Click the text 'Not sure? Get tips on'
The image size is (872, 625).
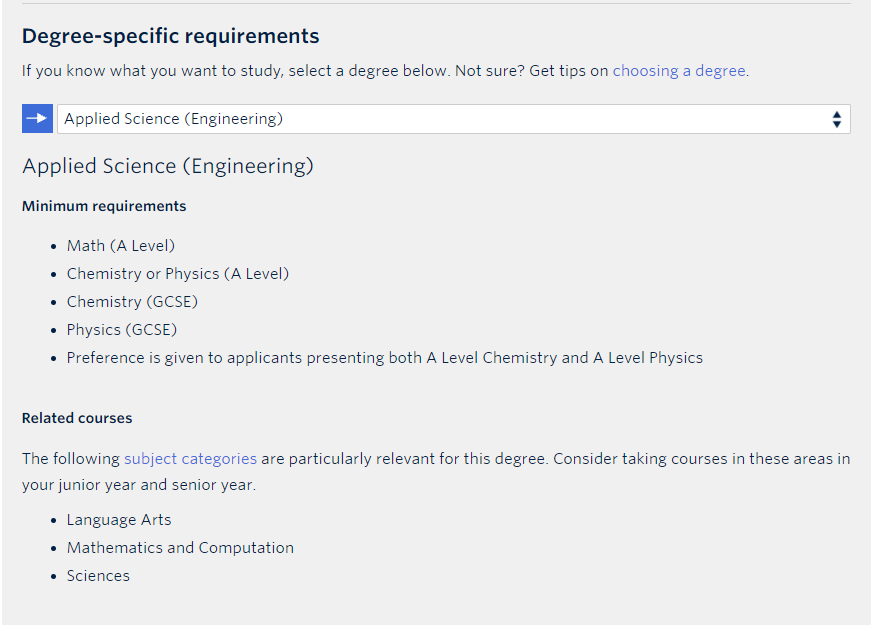532,71
